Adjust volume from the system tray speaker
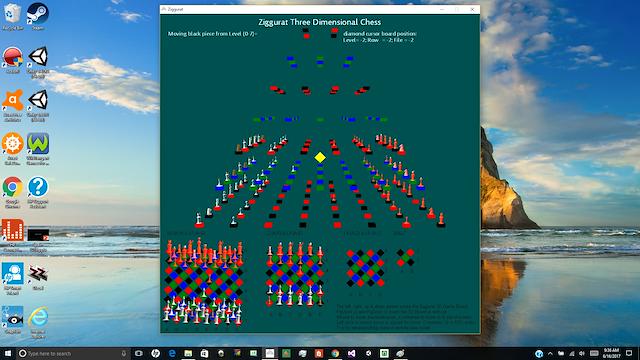Screen dimensions: 640x360 coord(582,353)
